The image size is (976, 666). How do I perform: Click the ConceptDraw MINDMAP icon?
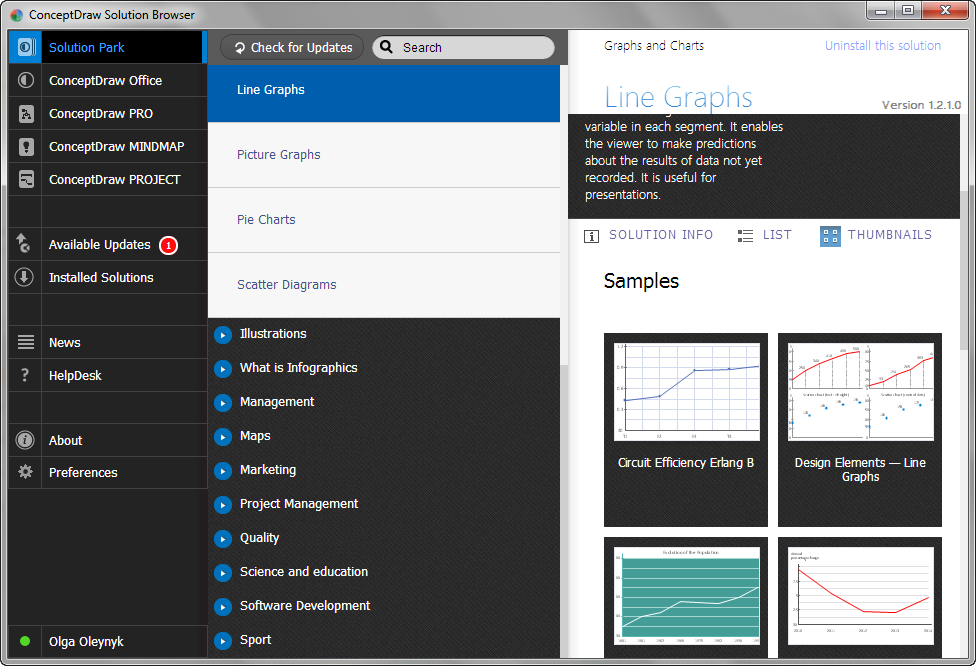click(x=26, y=146)
